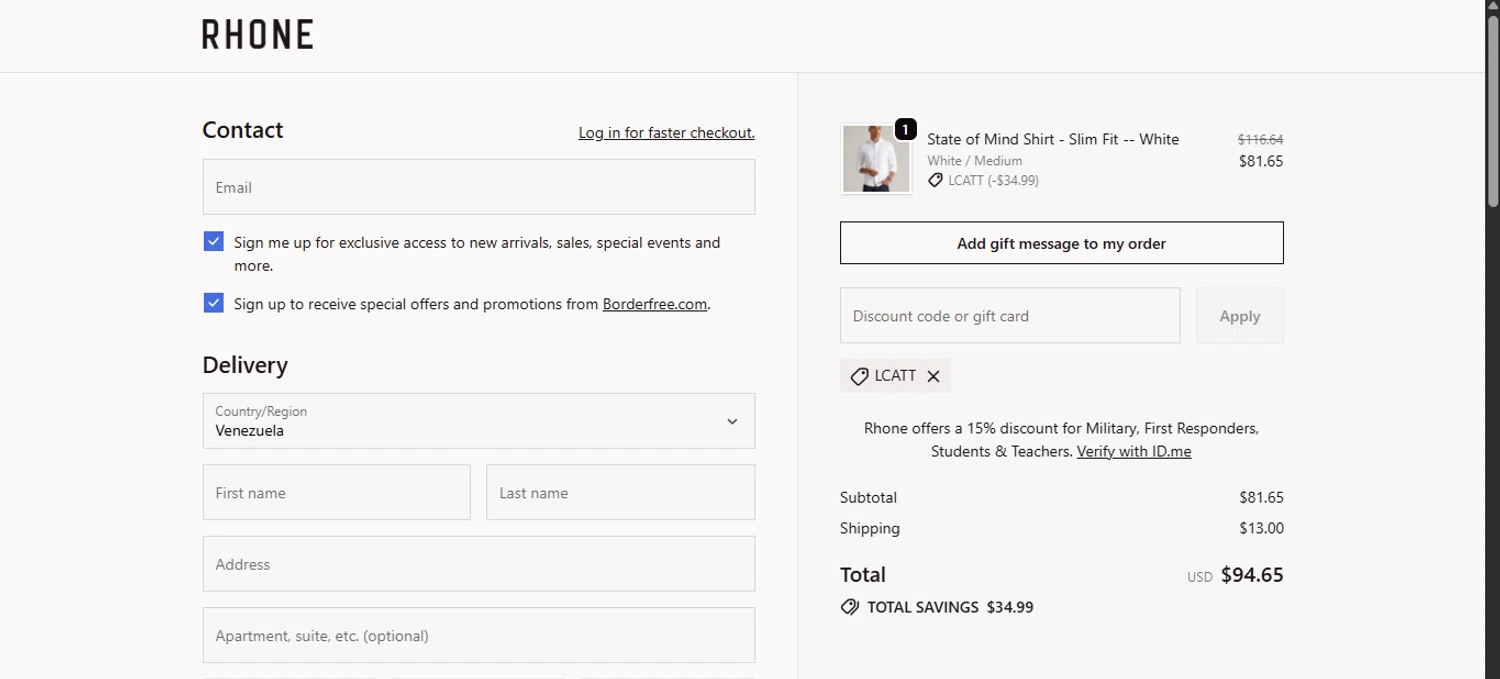
Task: Uncheck the new arrivals sign-up checkbox
Action: tap(213, 242)
